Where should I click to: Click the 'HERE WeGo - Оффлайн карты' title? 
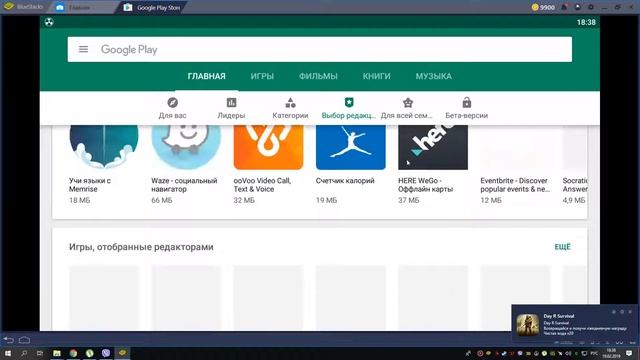pyautogui.click(x=426, y=185)
